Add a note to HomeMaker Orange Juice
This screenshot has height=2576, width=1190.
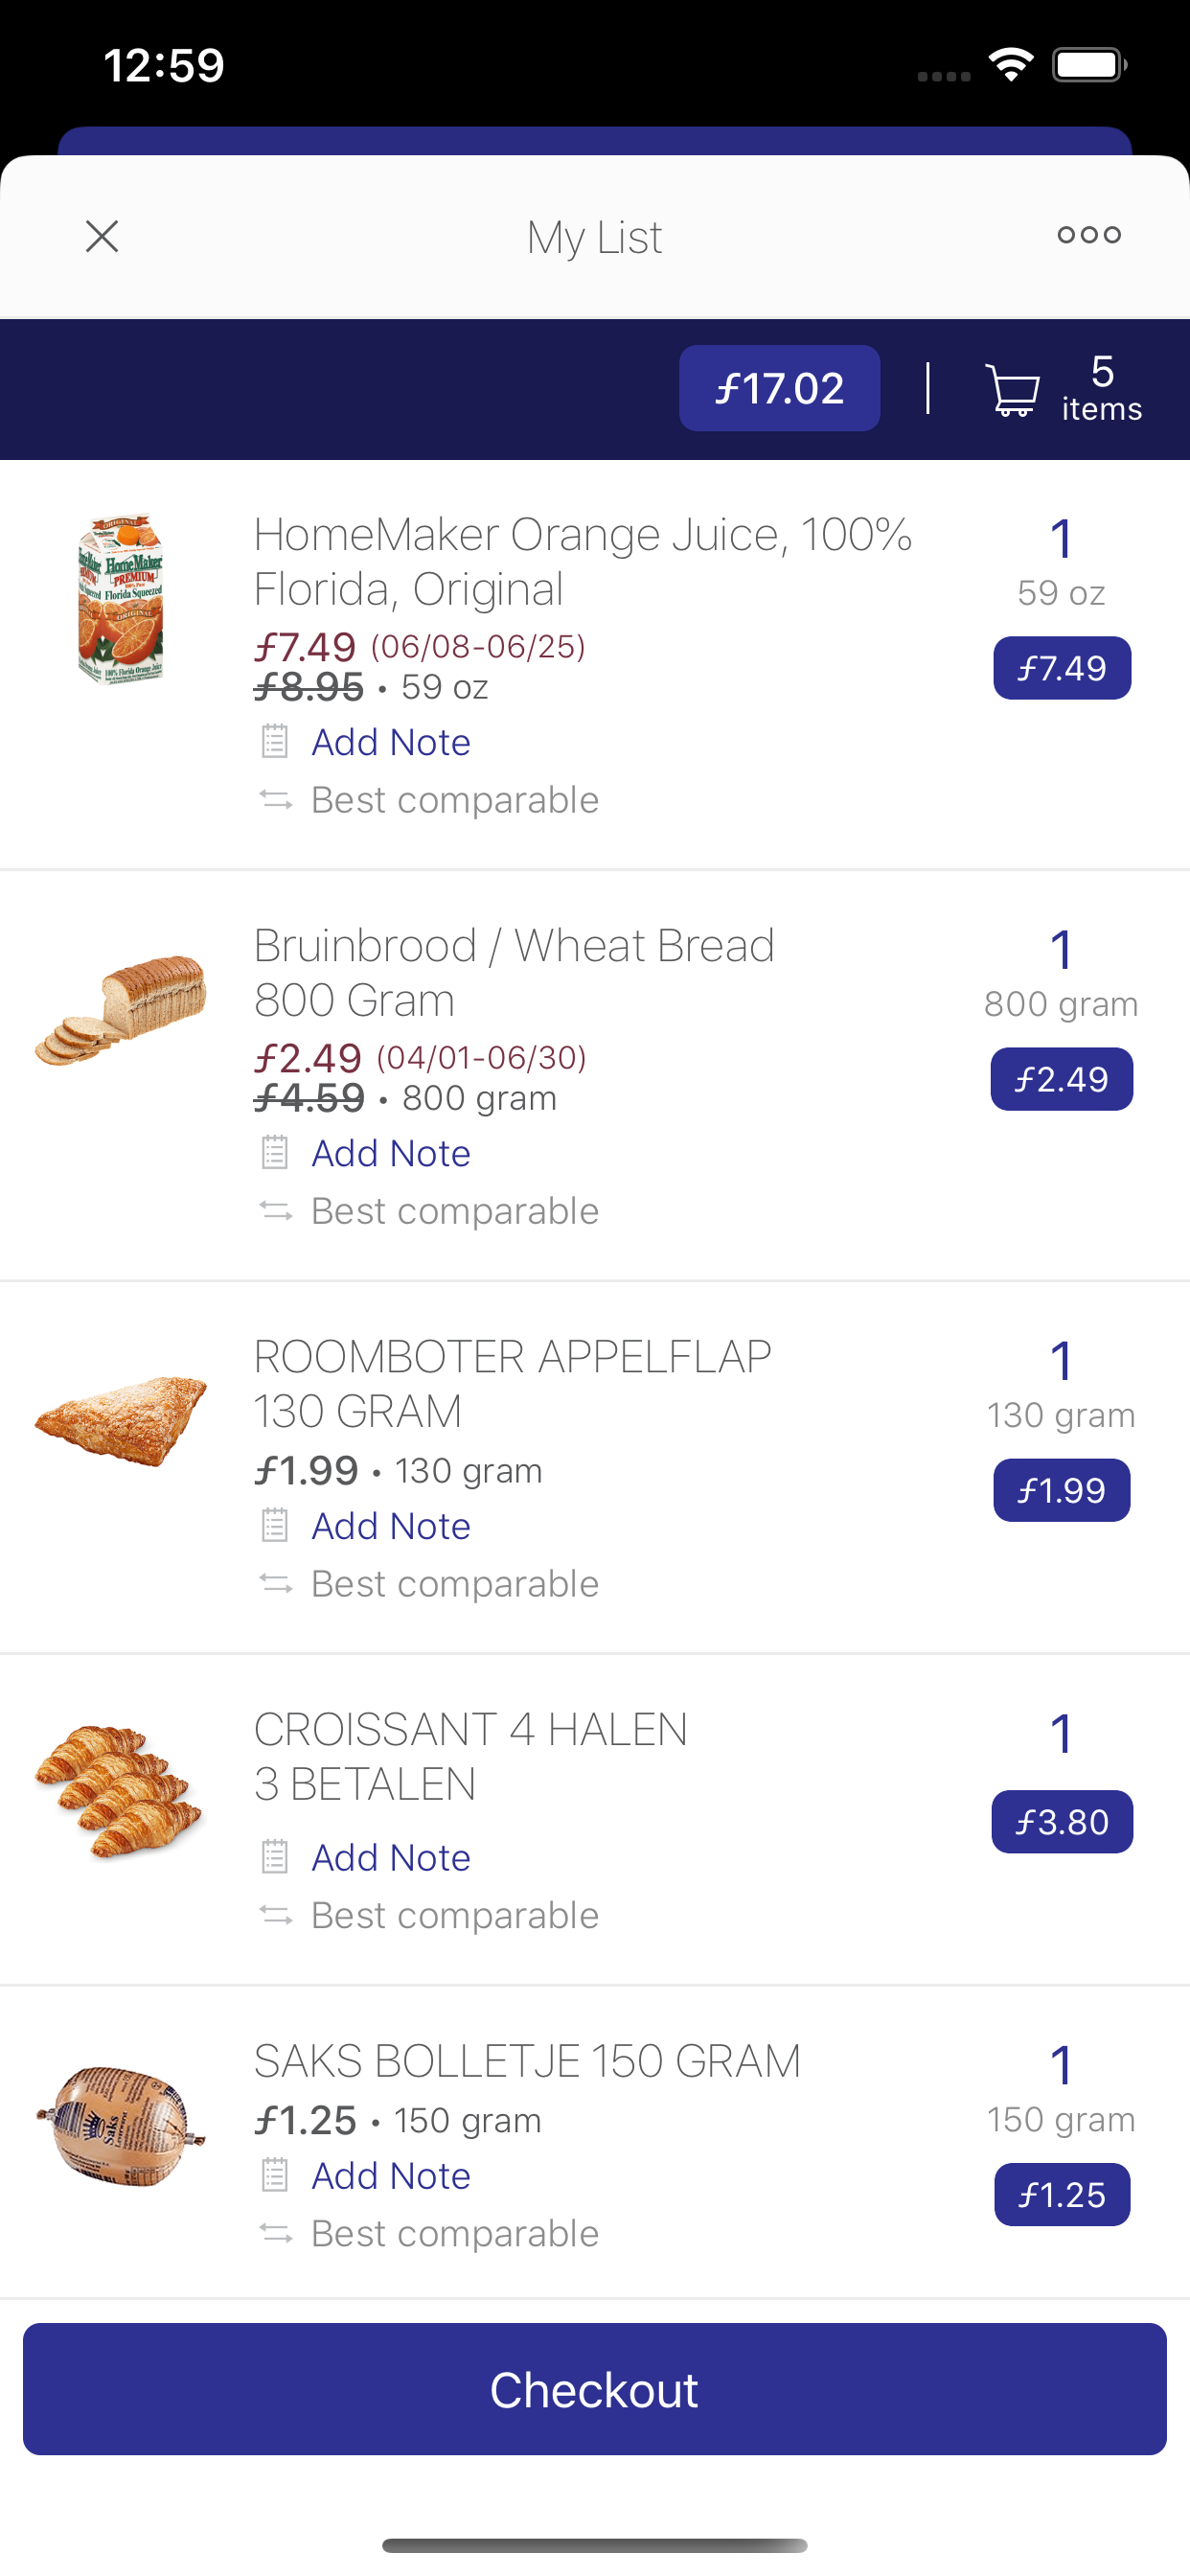point(390,742)
